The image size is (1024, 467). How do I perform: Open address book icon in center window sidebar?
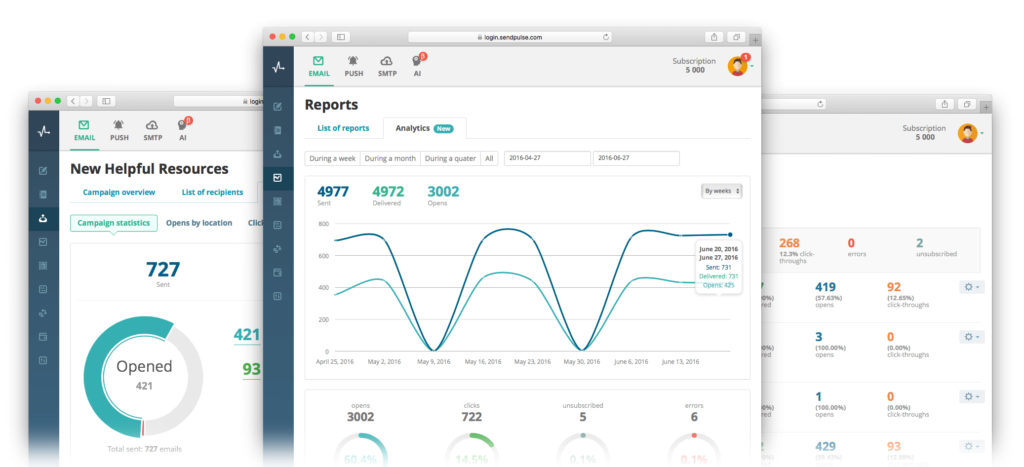(x=278, y=130)
